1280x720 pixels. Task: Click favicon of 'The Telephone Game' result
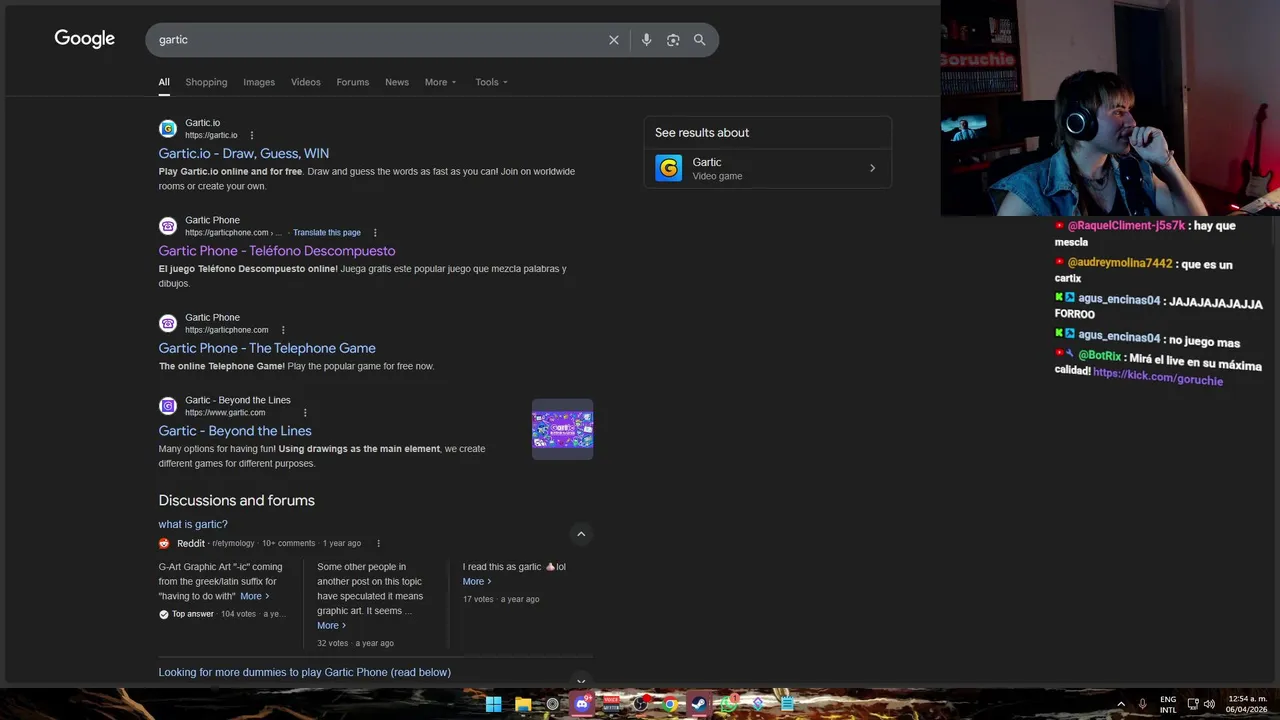pos(168,323)
